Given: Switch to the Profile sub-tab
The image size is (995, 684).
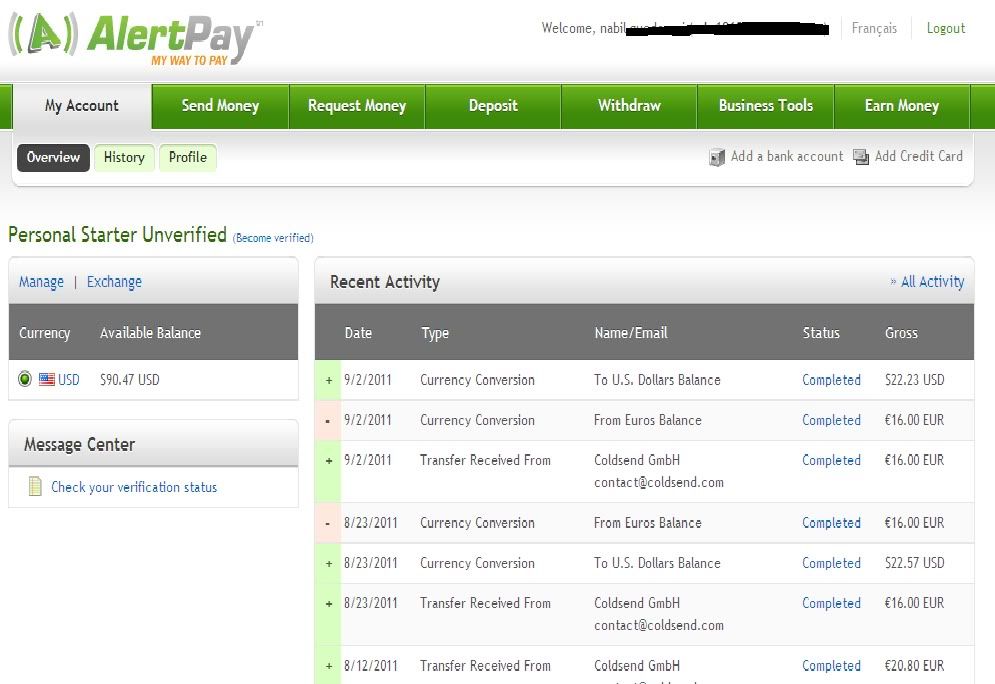Looking at the screenshot, I should tap(188, 157).
